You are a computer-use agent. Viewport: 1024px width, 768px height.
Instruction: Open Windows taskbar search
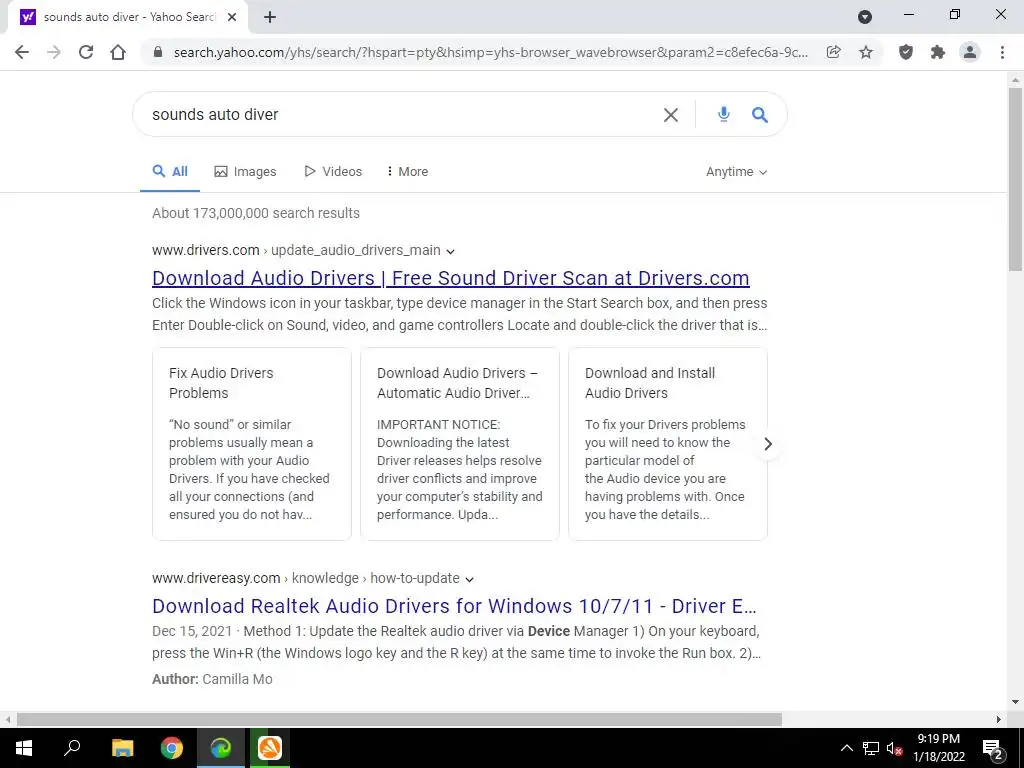72,748
